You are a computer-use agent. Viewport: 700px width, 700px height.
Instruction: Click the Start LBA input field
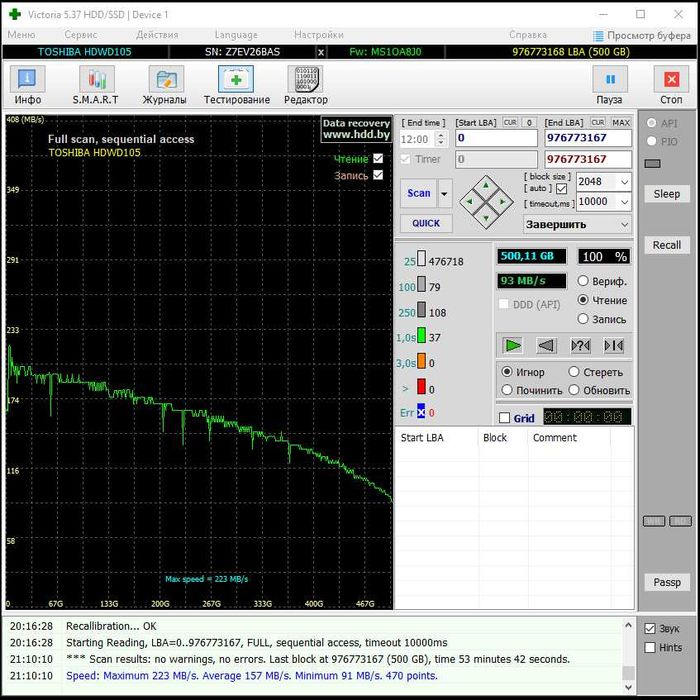[495, 139]
